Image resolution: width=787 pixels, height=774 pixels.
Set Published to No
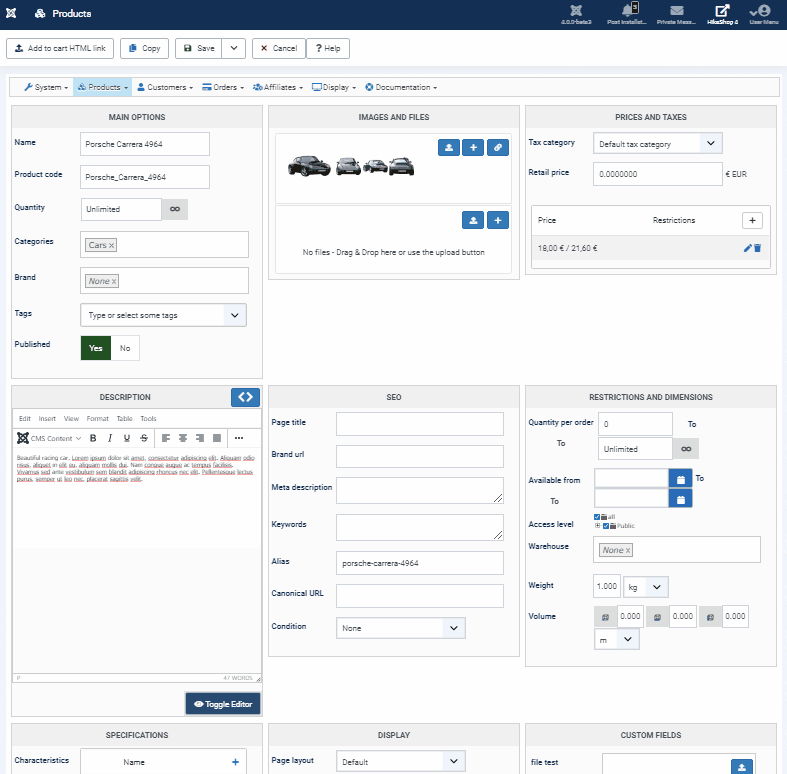125,348
